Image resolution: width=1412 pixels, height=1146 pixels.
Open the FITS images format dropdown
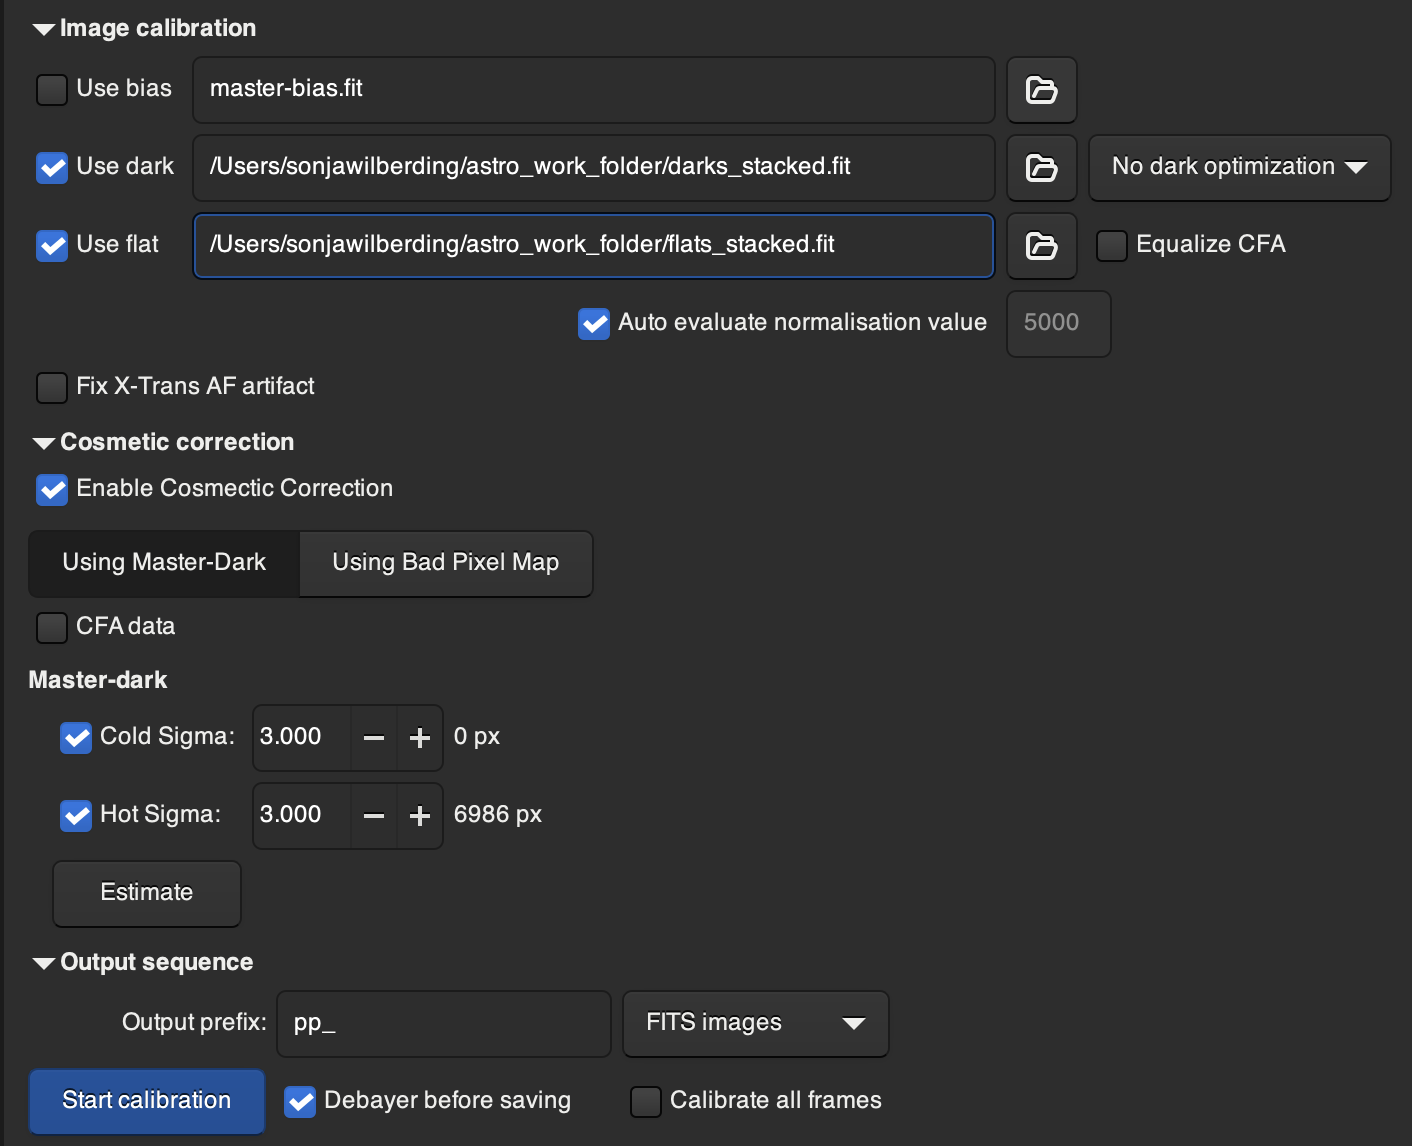(x=755, y=1023)
